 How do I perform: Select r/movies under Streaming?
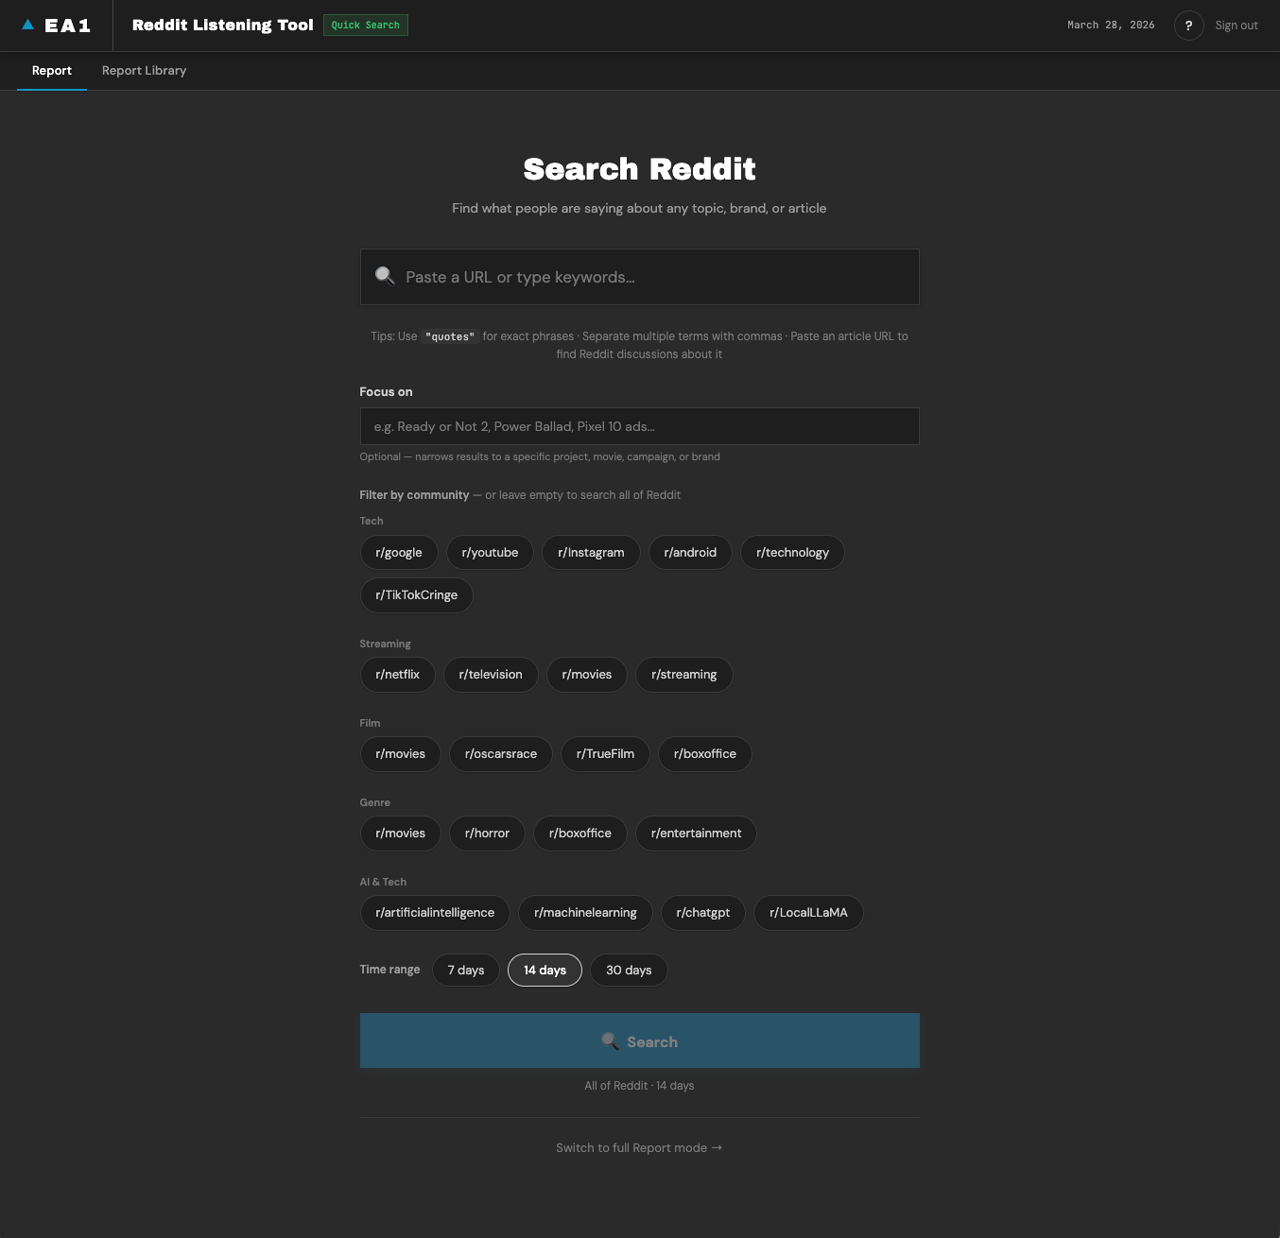[x=587, y=674]
